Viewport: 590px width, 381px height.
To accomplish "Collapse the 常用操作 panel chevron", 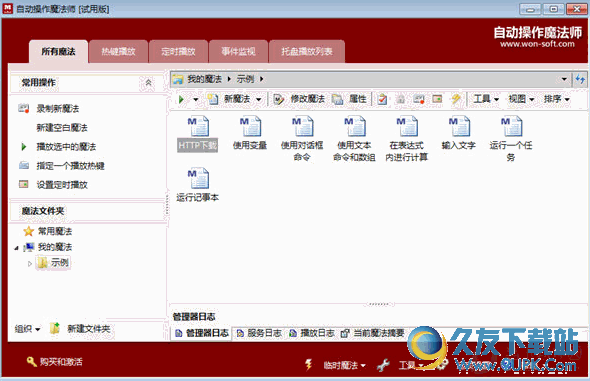I will (148, 82).
